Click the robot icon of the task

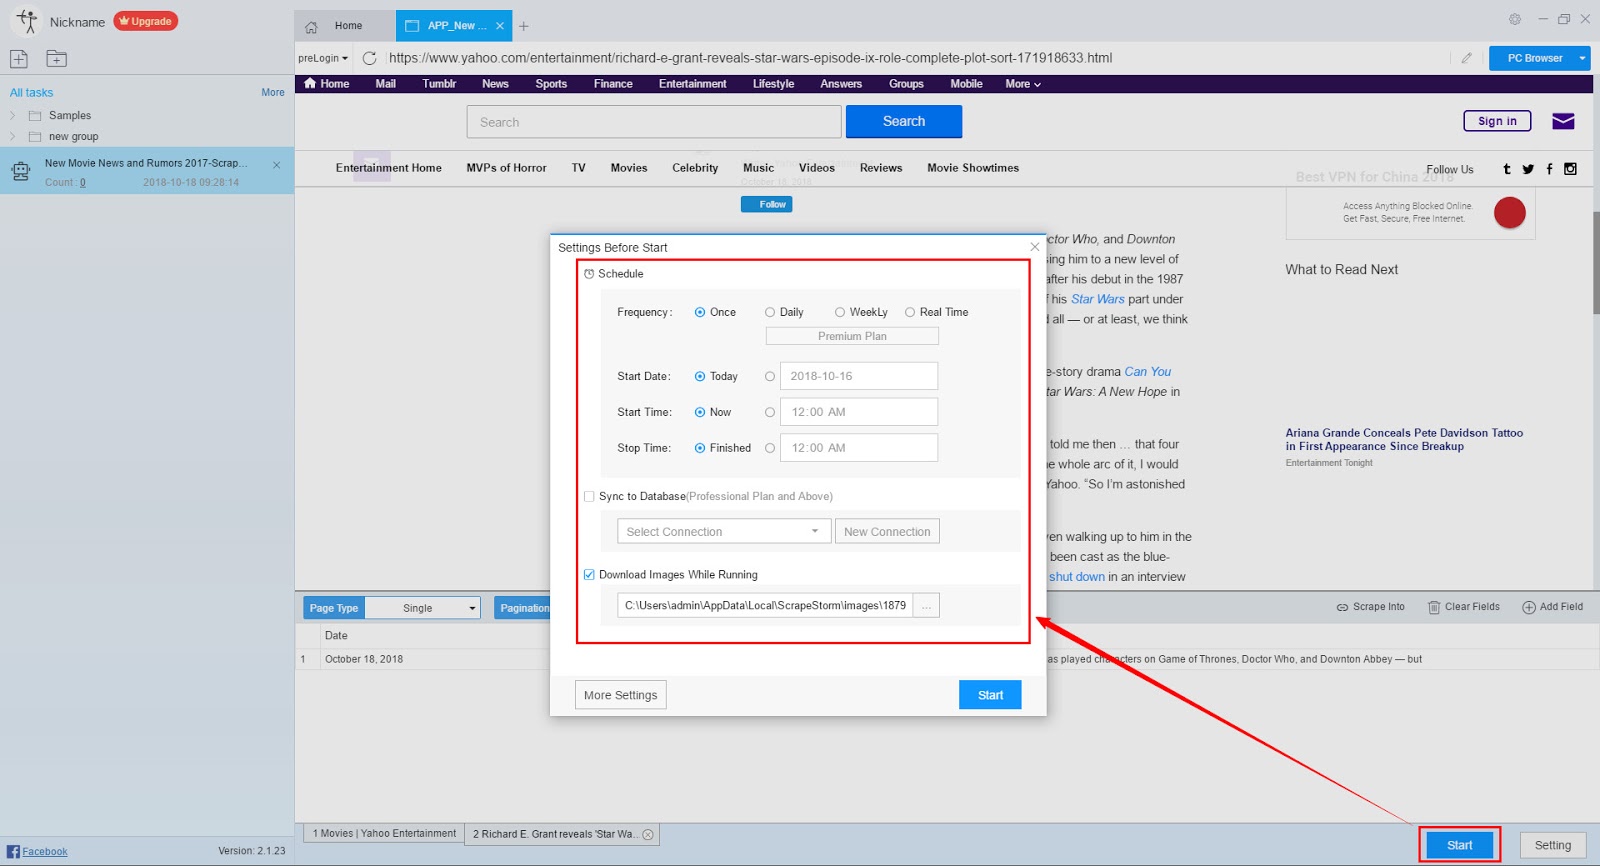click(x=21, y=172)
